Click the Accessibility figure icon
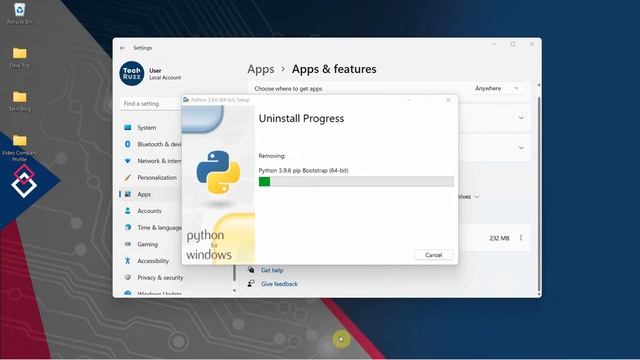The width and height of the screenshot is (640, 360). coord(128,261)
